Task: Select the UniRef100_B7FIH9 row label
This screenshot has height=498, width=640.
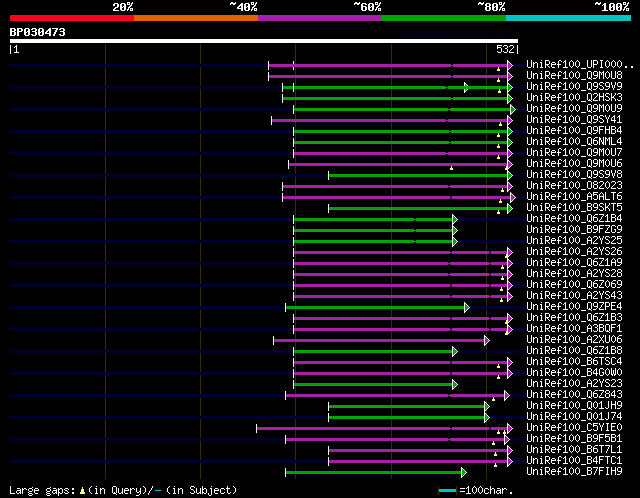Action: click(x=574, y=472)
